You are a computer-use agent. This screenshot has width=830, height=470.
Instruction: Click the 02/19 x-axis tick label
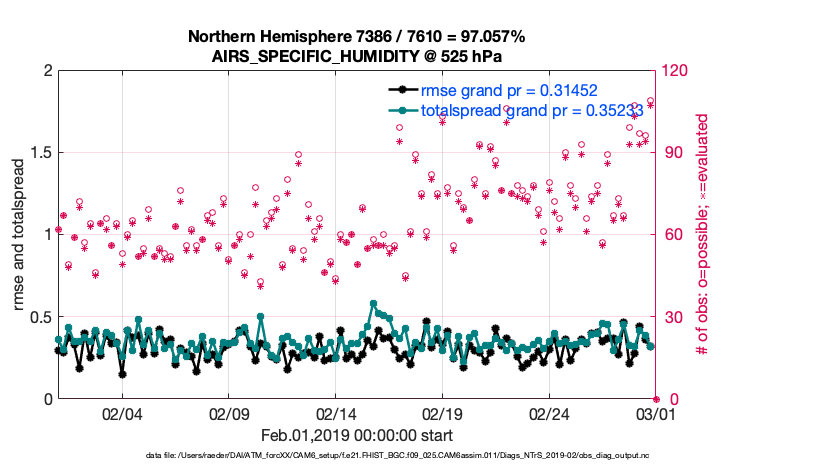click(442, 415)
